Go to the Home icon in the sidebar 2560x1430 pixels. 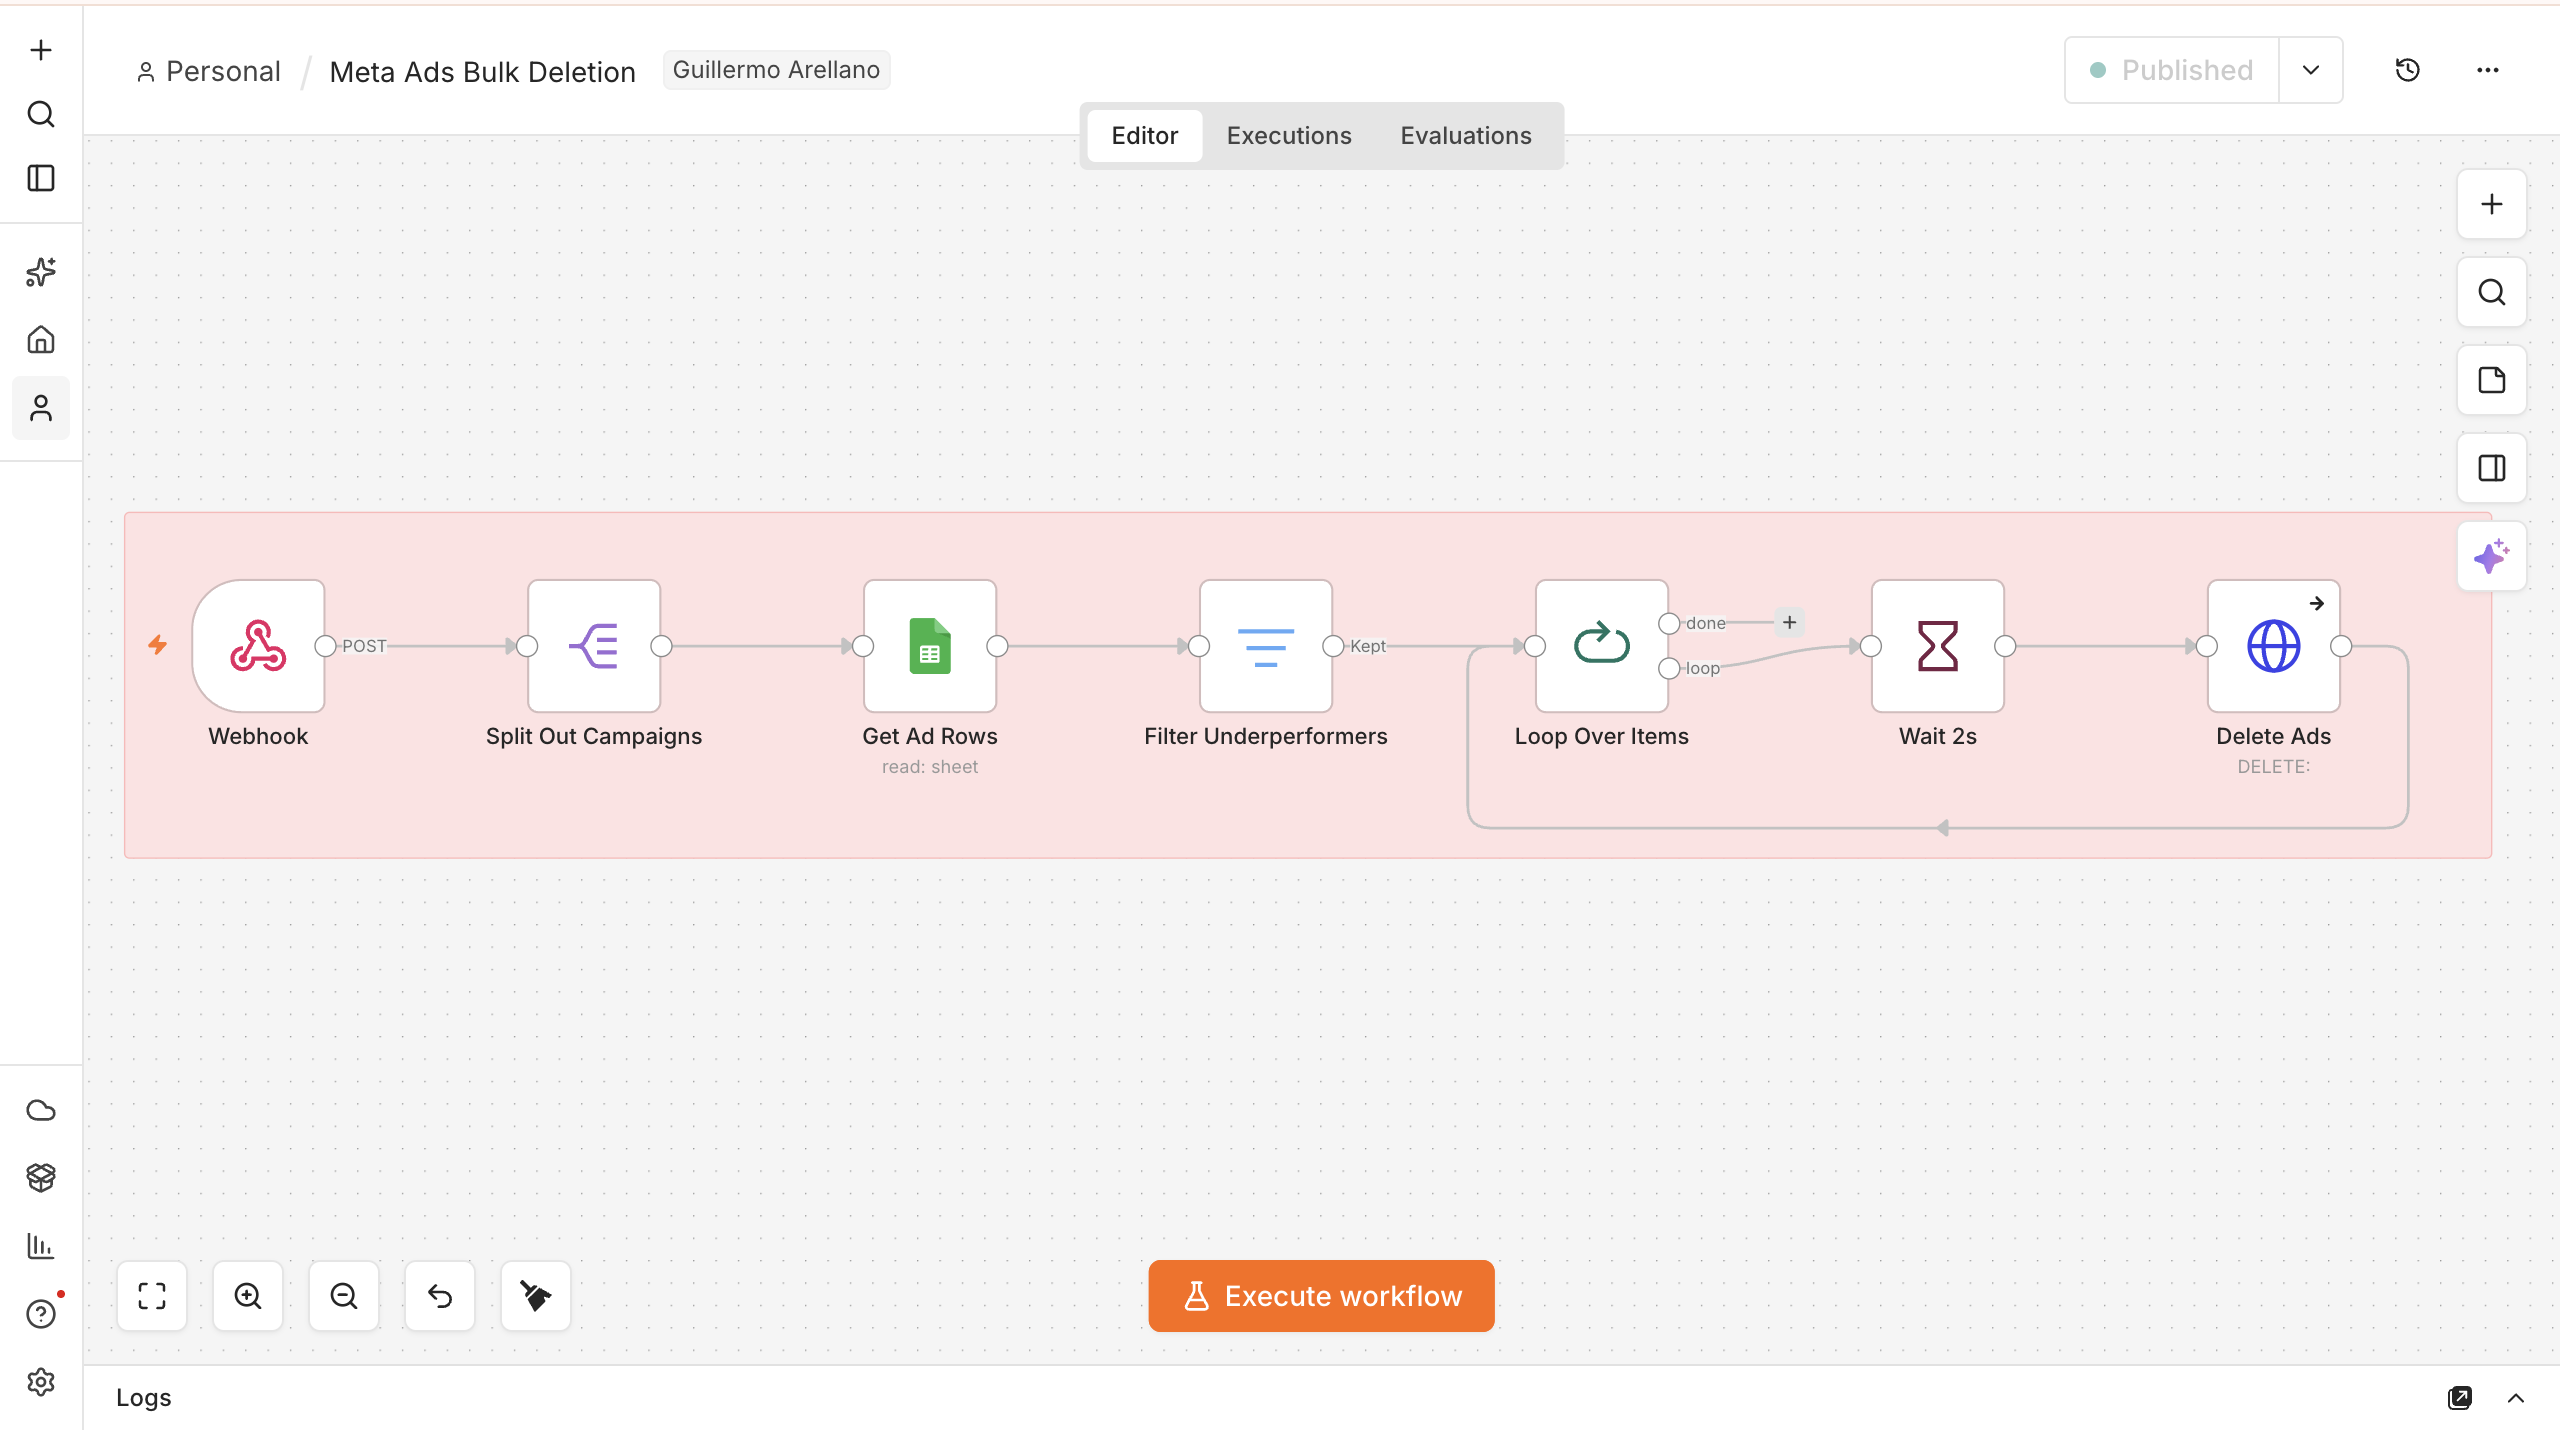(41, 340)
